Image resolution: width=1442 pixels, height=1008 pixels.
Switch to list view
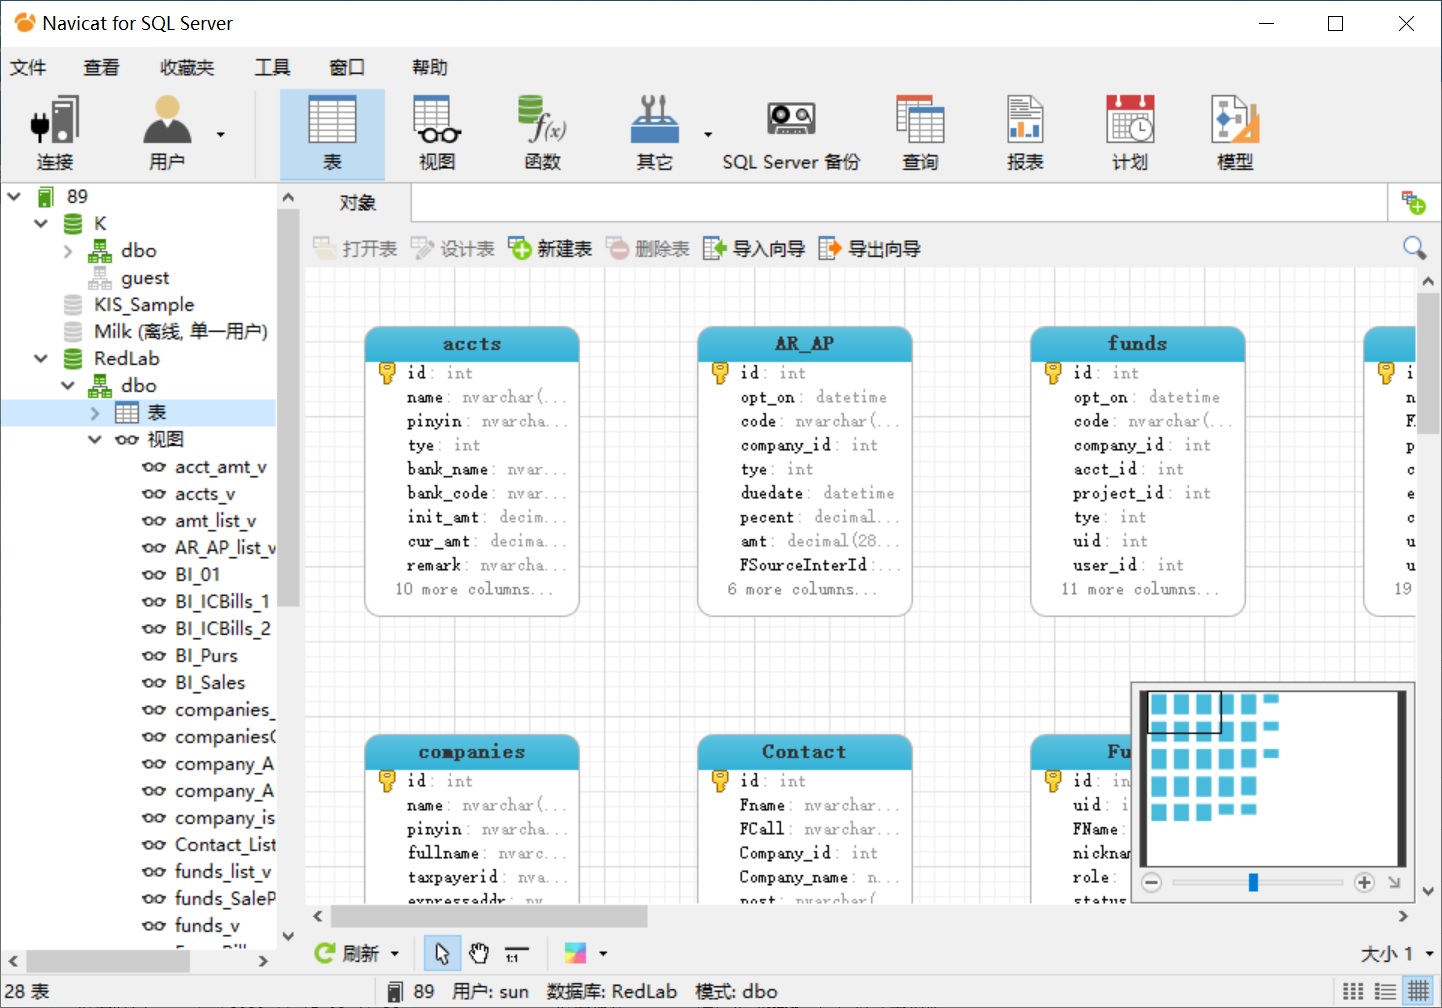(1385, 991)
